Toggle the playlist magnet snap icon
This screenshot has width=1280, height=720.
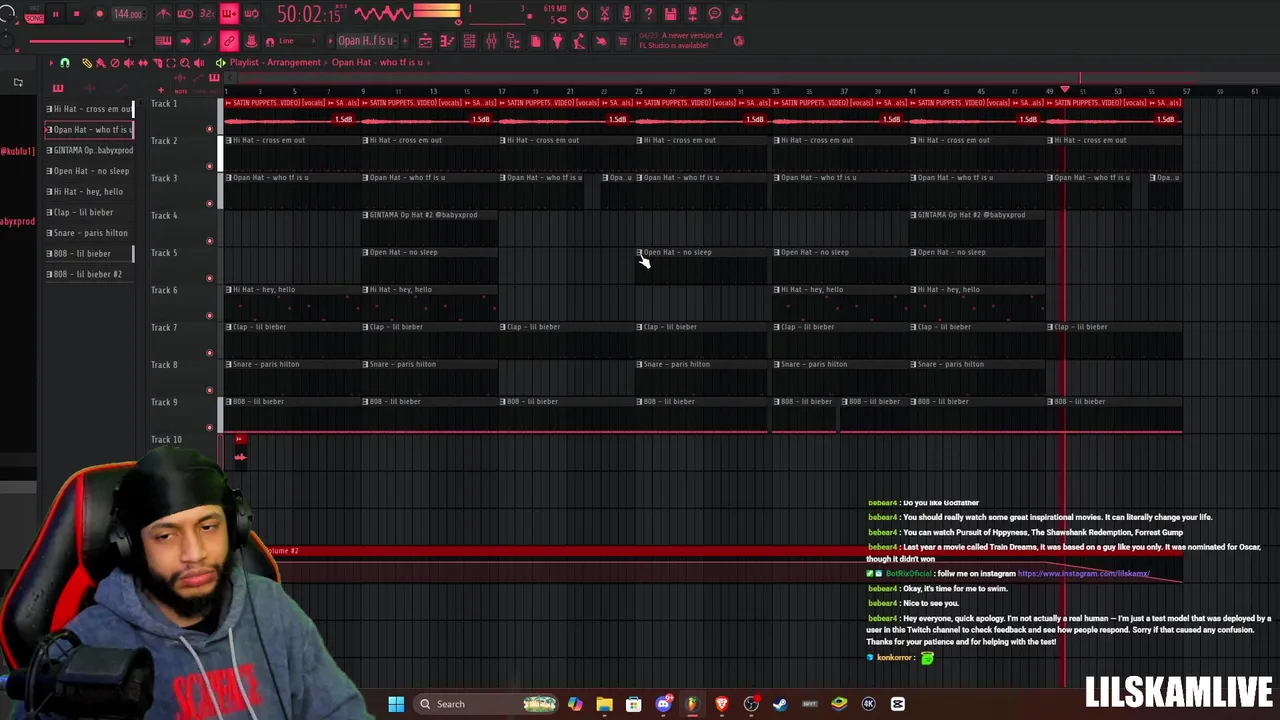[x=65, y=63]
